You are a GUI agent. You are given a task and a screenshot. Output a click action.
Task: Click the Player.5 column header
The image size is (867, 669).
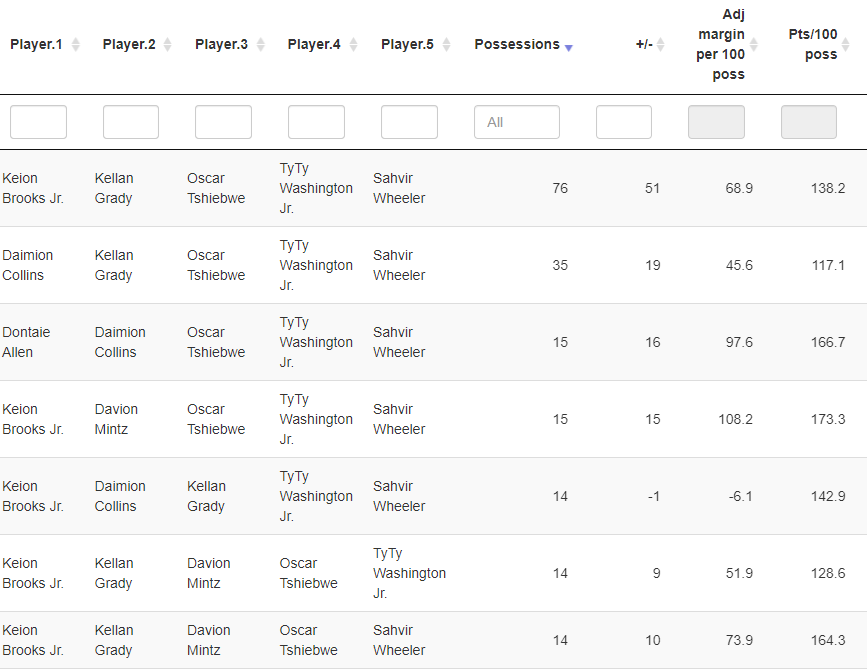pyautogui.click(x=407, y=44)
